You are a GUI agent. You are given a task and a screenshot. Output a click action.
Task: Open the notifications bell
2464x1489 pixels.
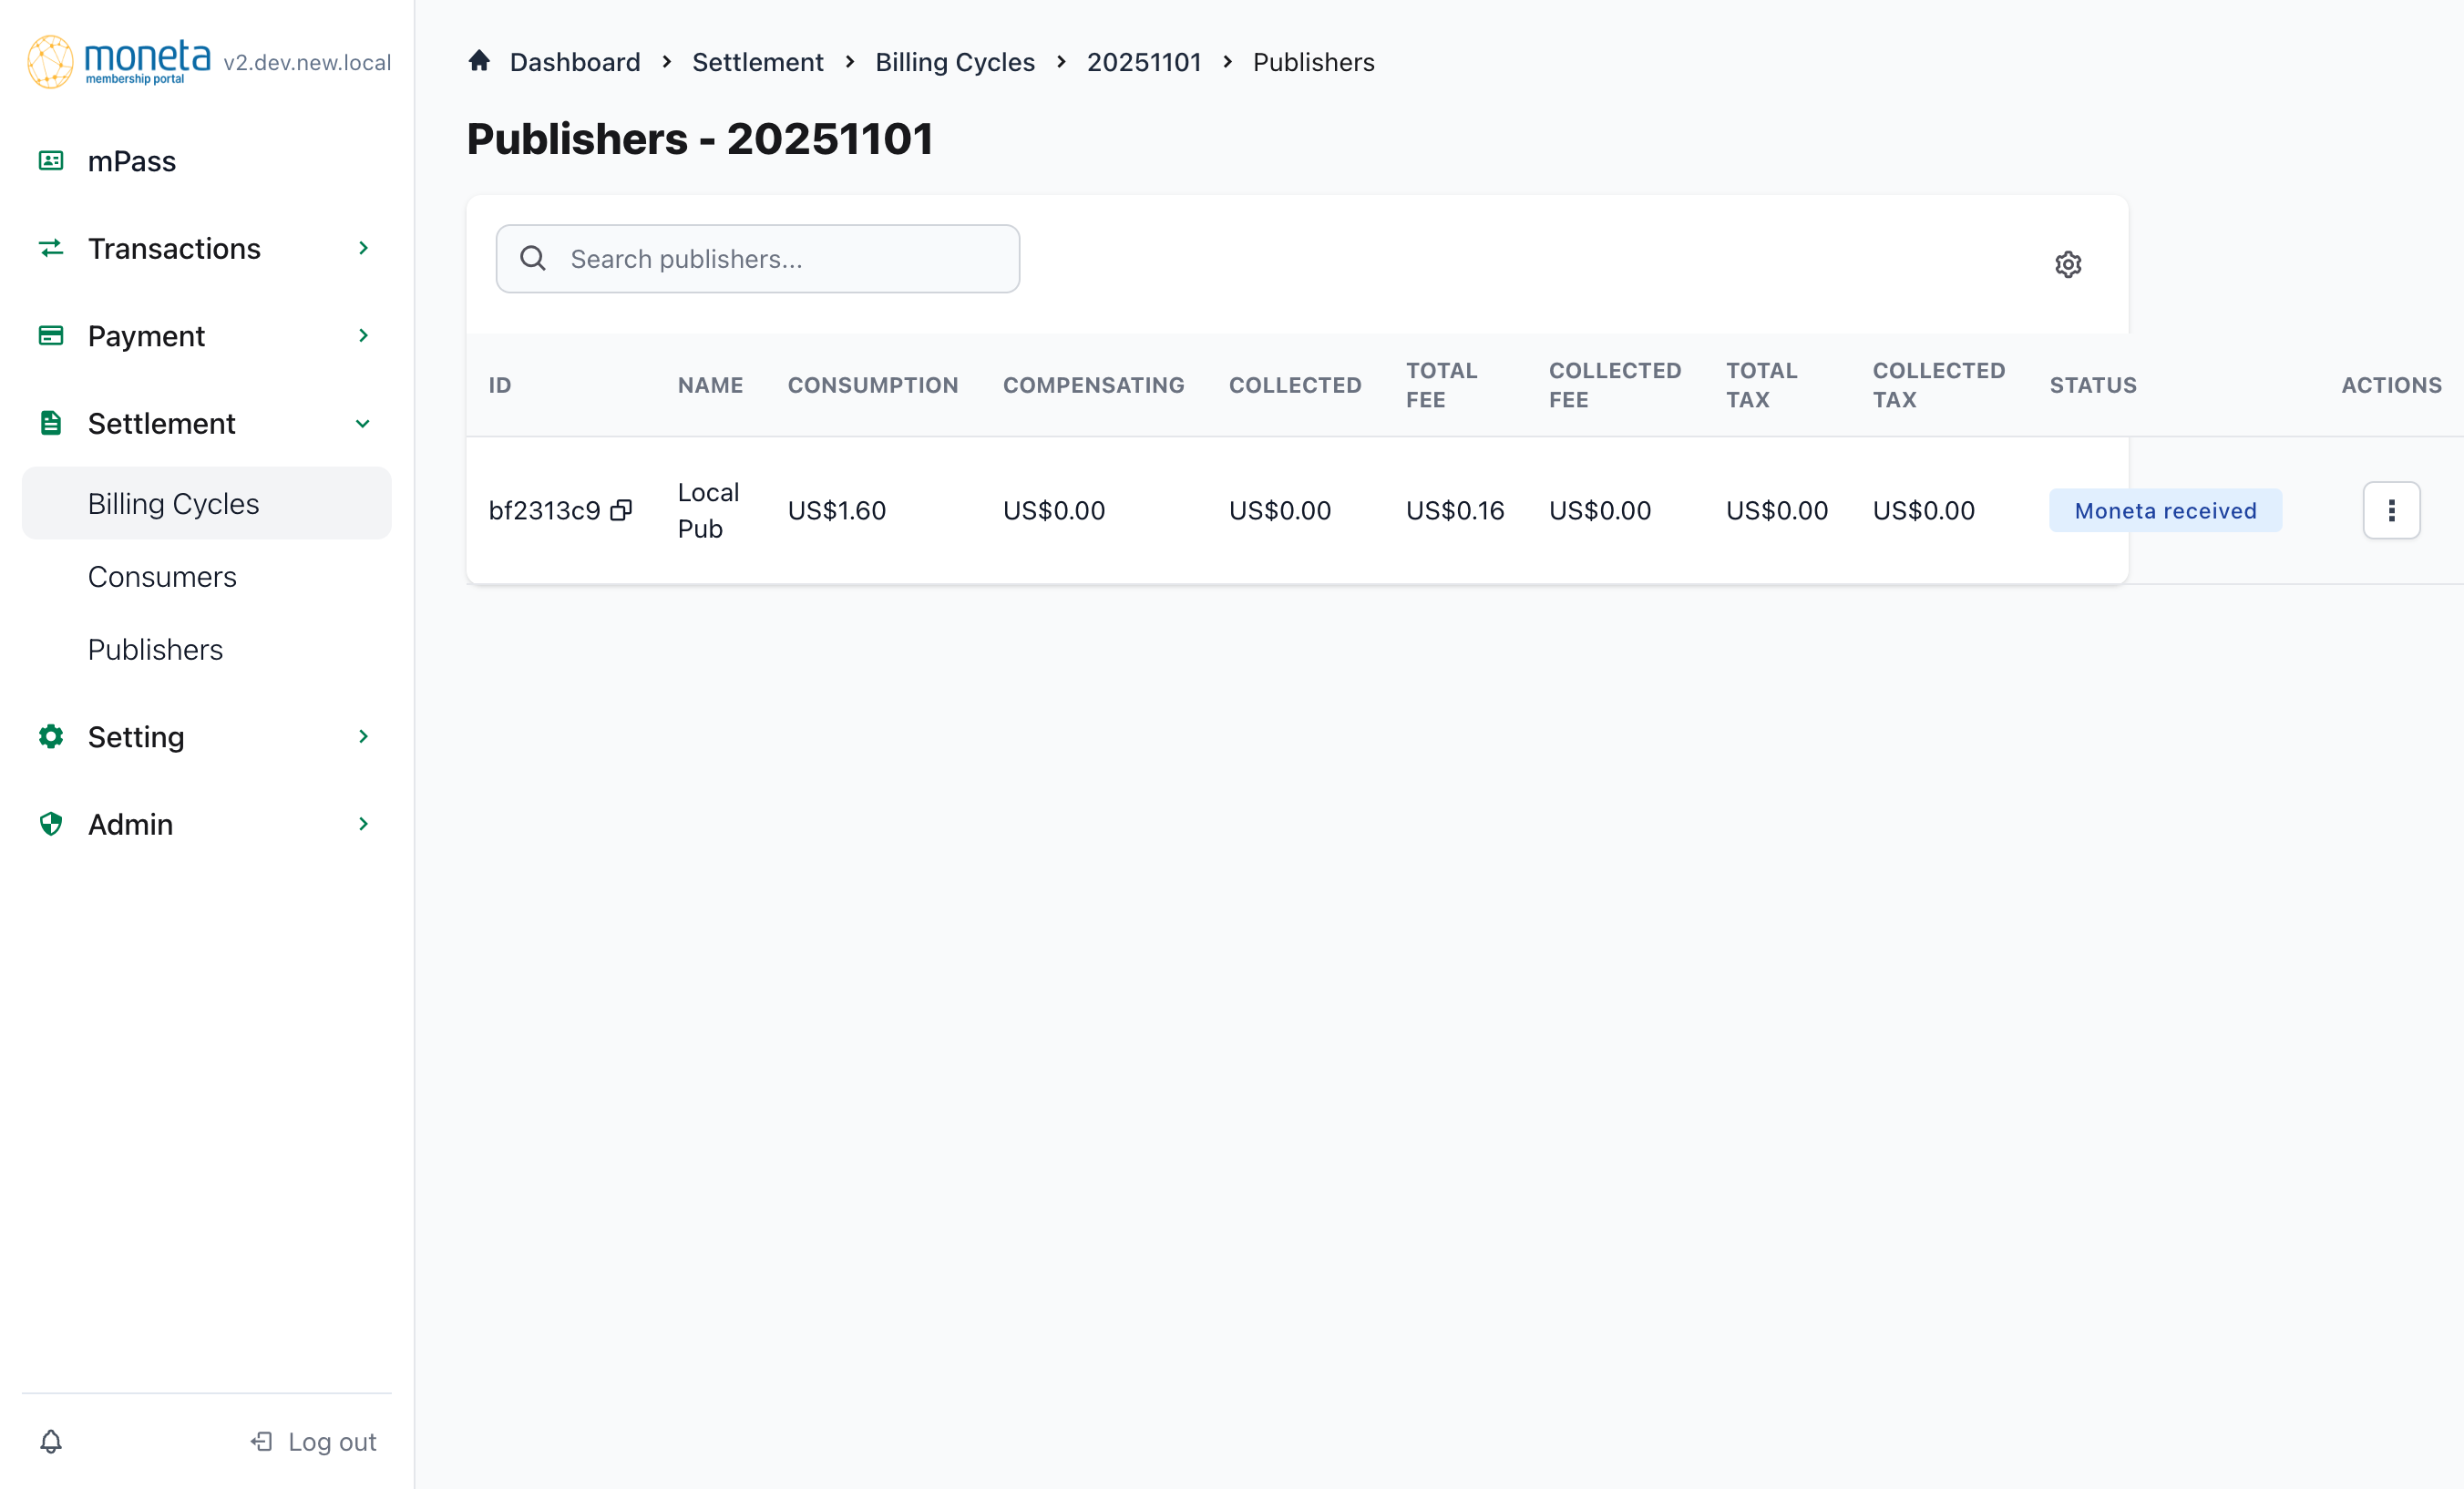51,1441
